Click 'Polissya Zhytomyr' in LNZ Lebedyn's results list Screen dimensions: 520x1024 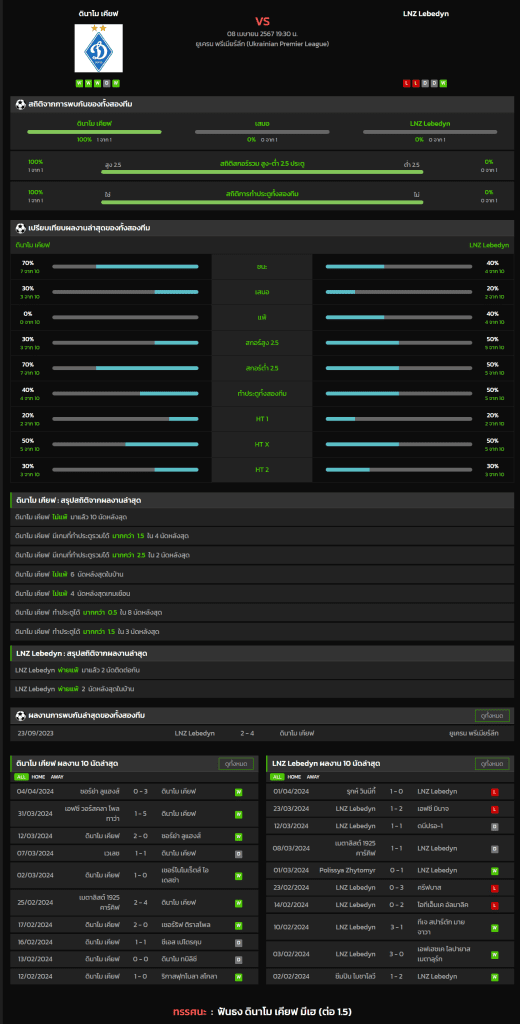click(347, 871)
